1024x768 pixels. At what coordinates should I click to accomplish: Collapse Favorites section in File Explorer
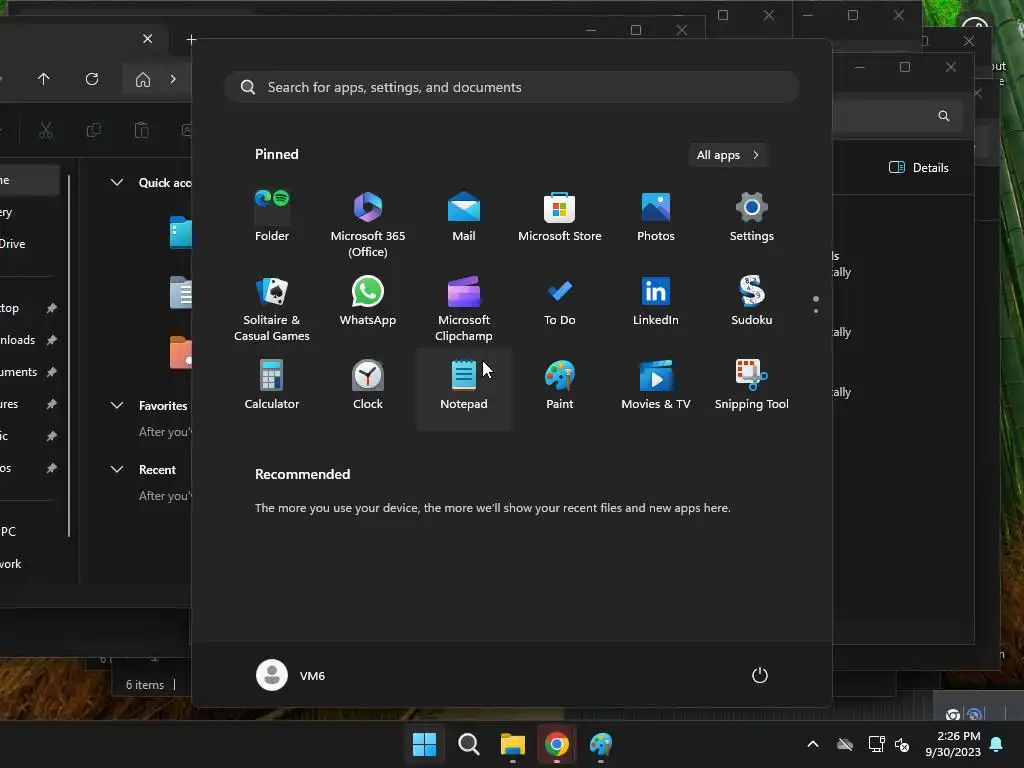117,406
